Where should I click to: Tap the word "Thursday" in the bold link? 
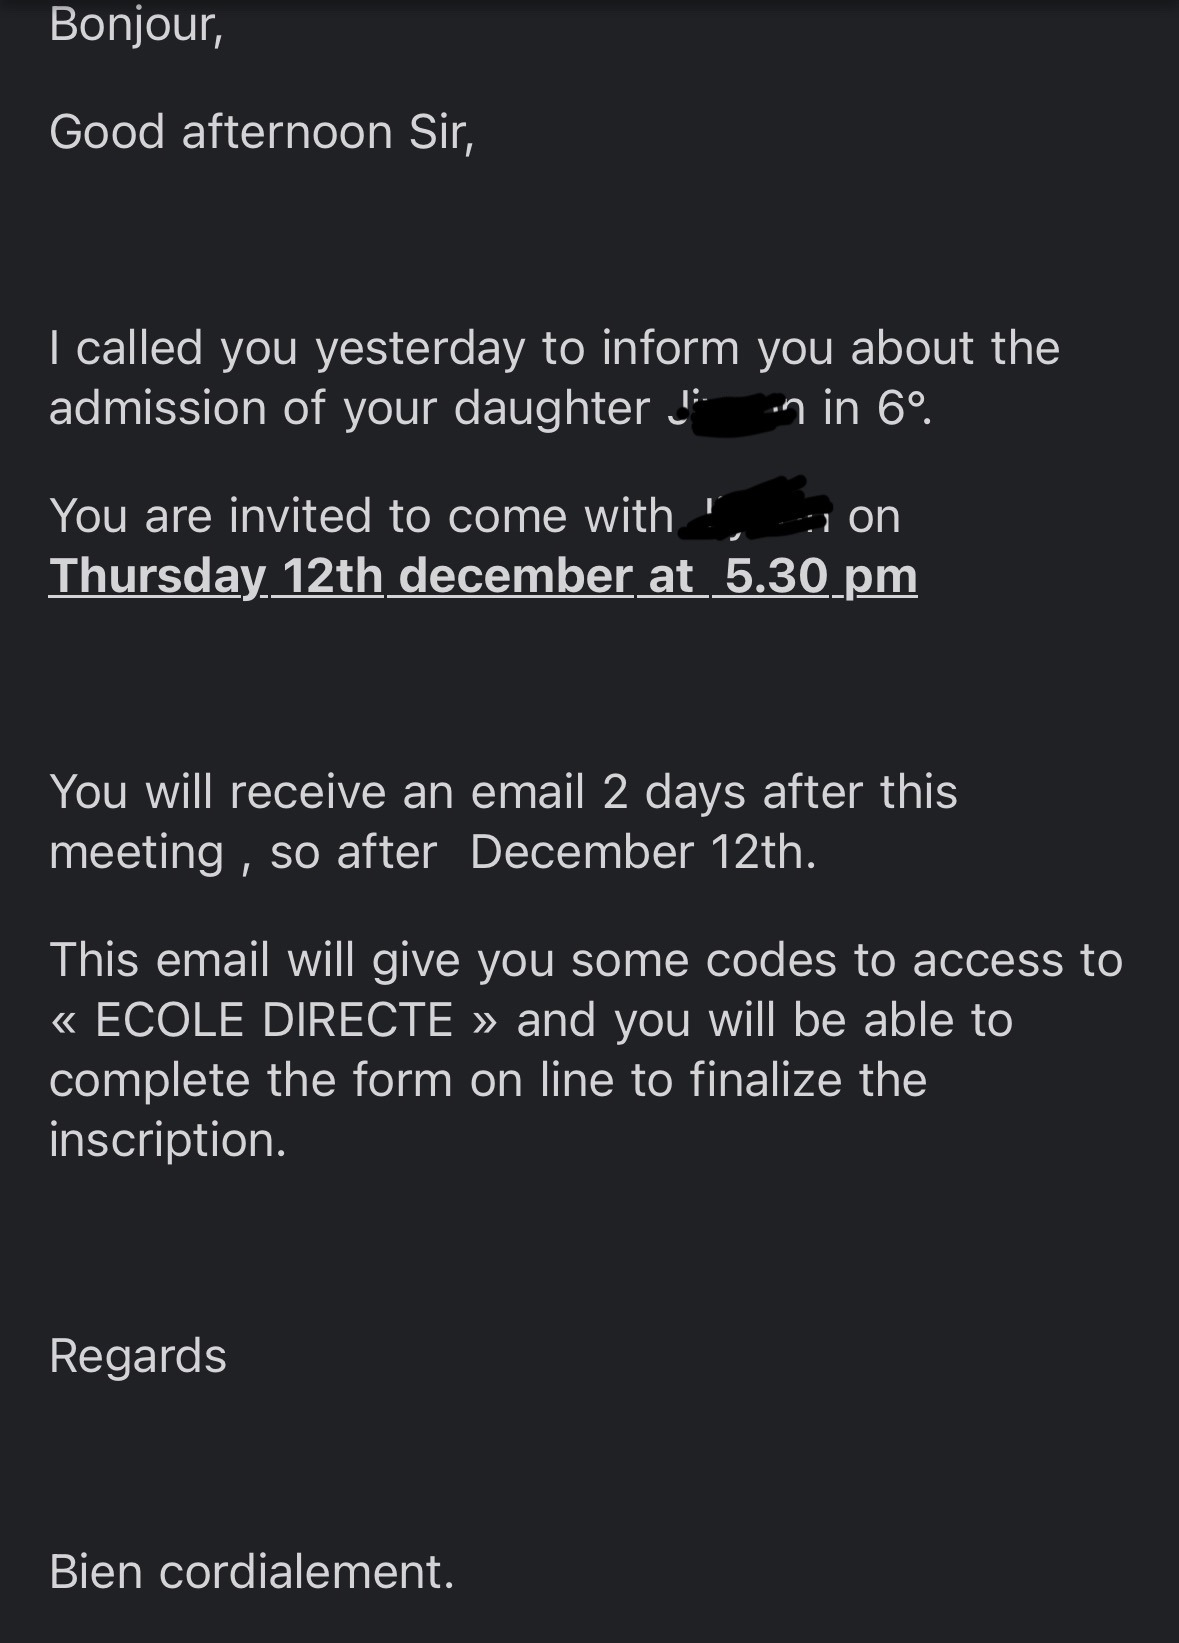(157, 576)
